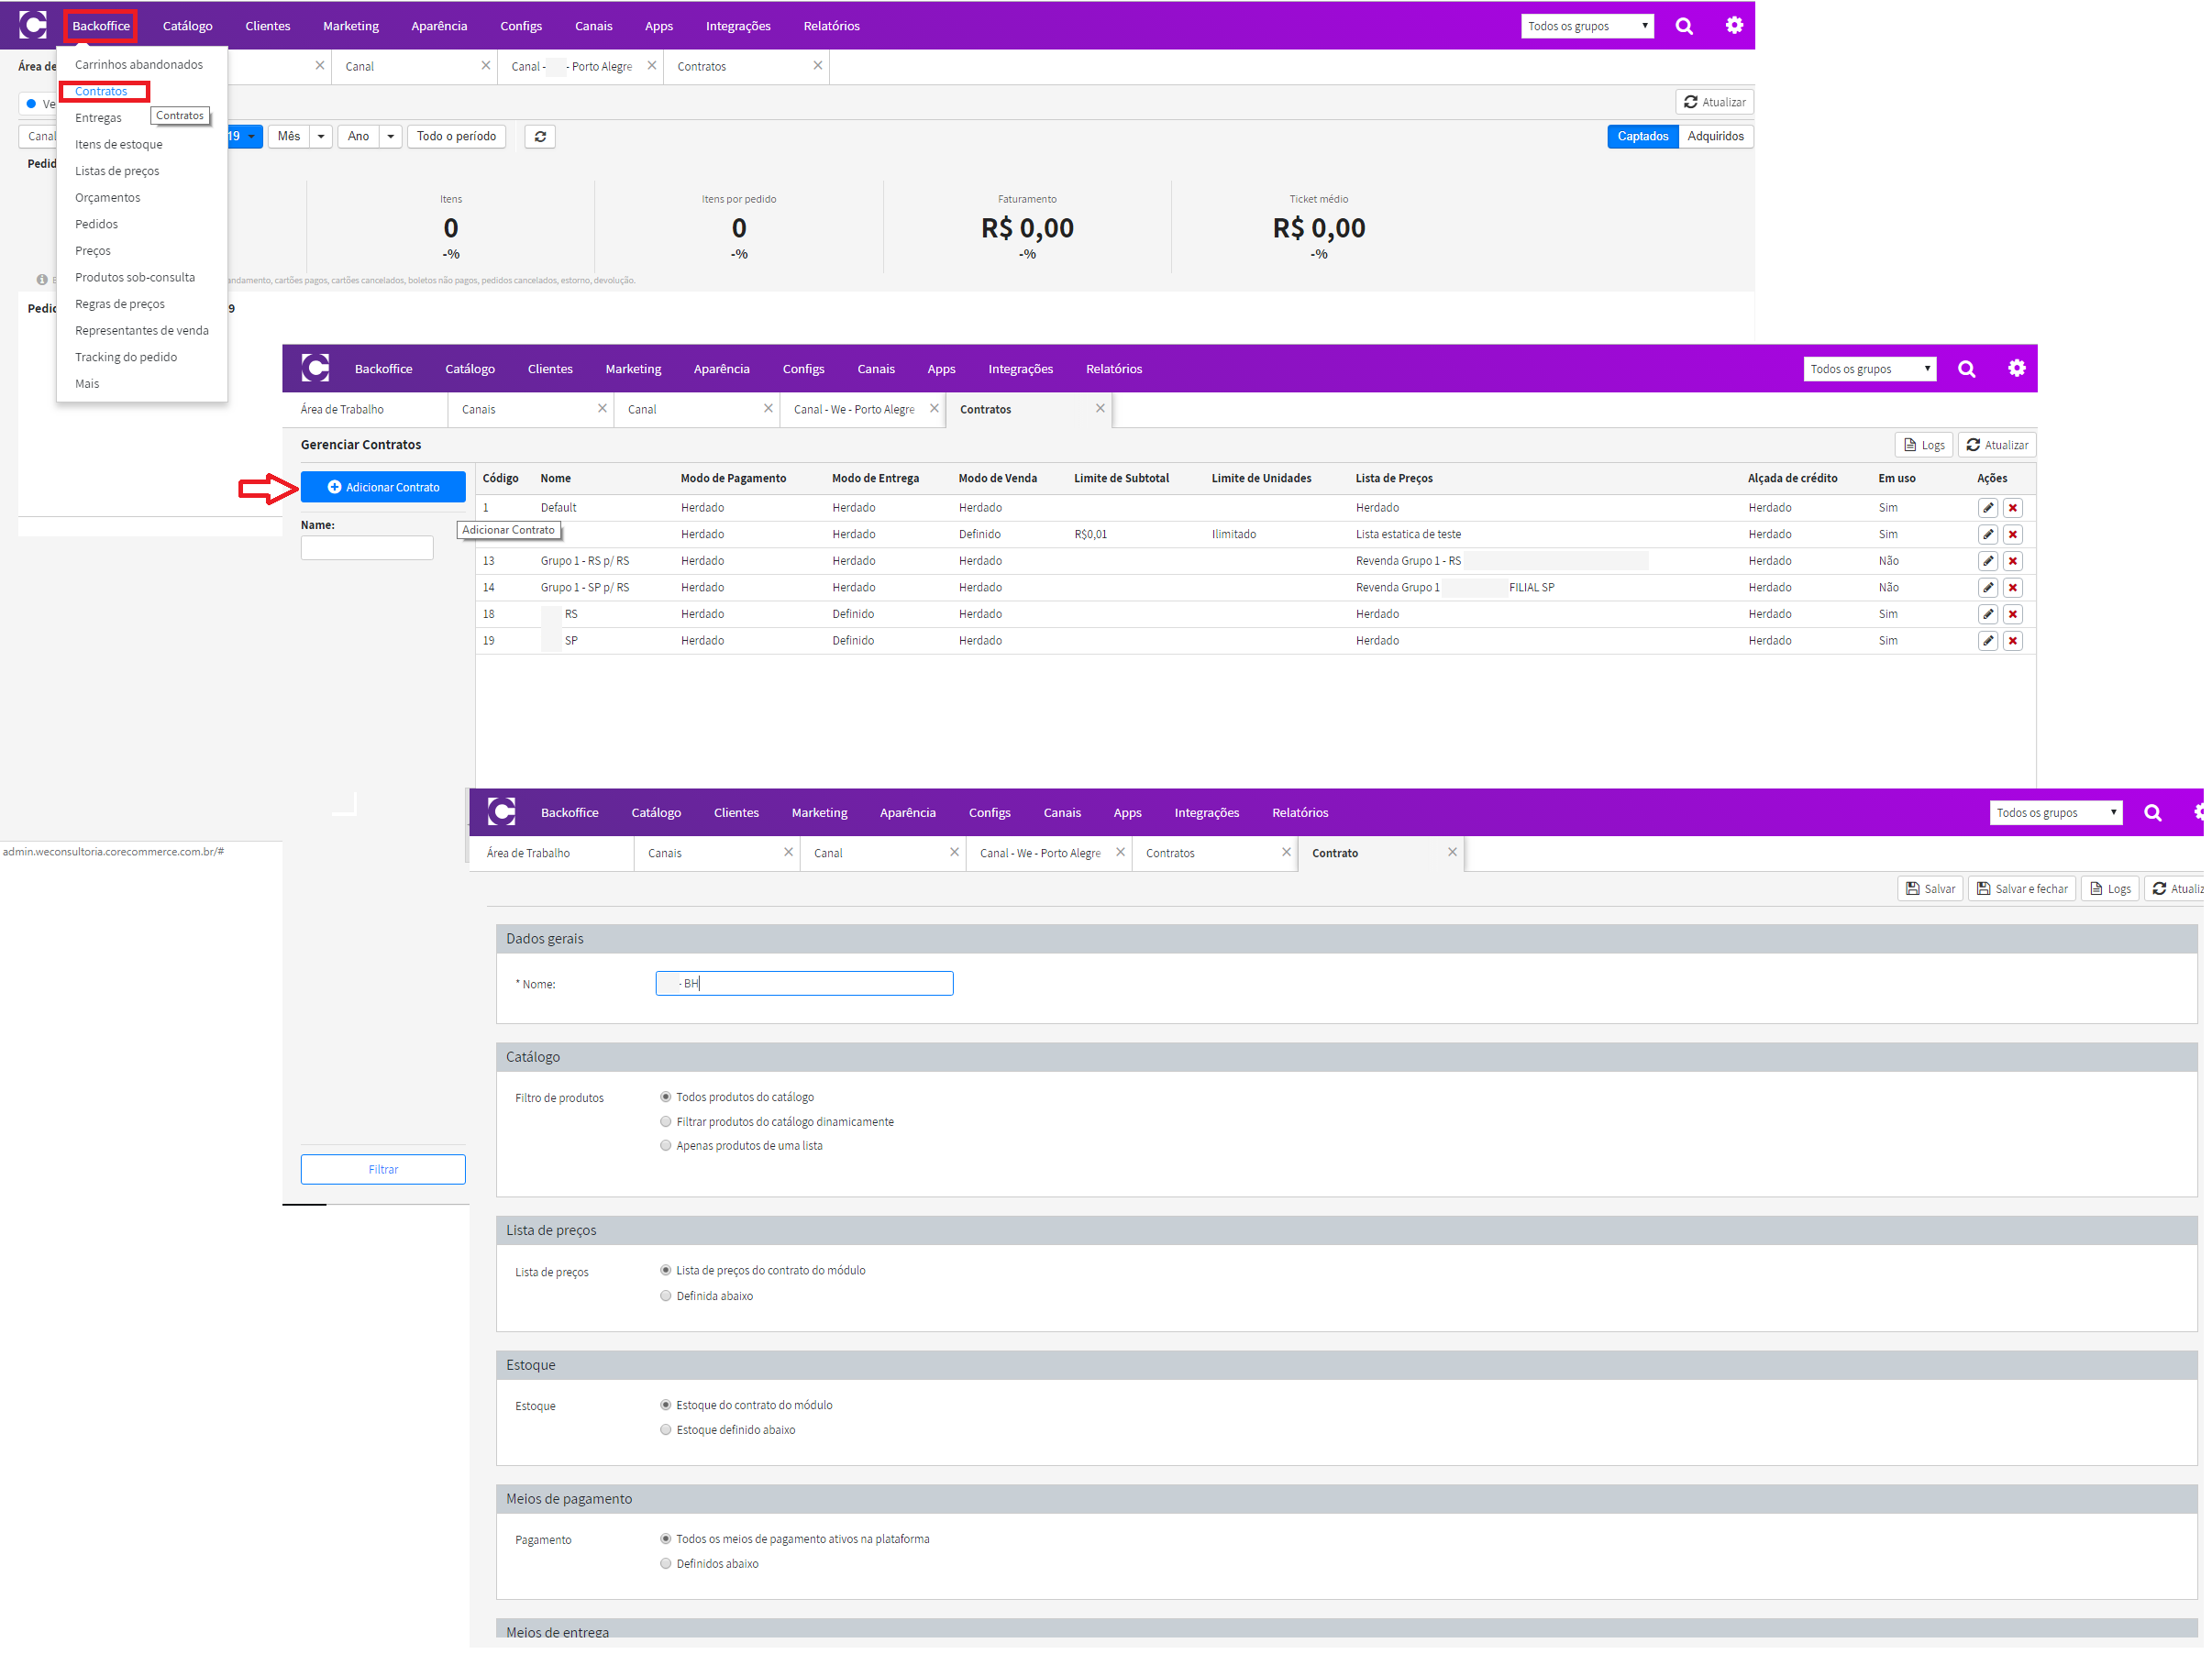Close the Contrato tab in the form window

tap(1452, 853)
